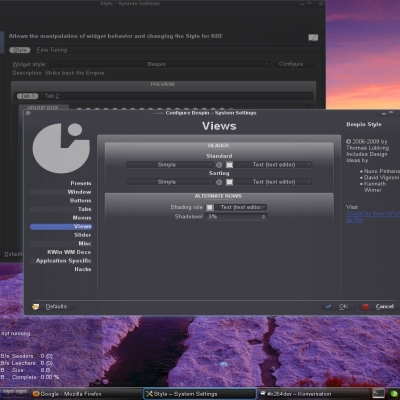Select Tab 2 in the preview area

point(52,96)
